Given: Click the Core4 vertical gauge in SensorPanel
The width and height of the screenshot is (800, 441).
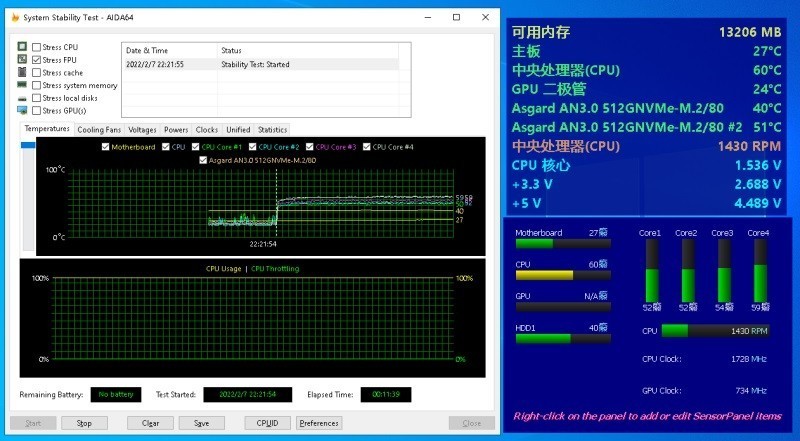Looking at the screenshot, I should click(x=760, y=271).
